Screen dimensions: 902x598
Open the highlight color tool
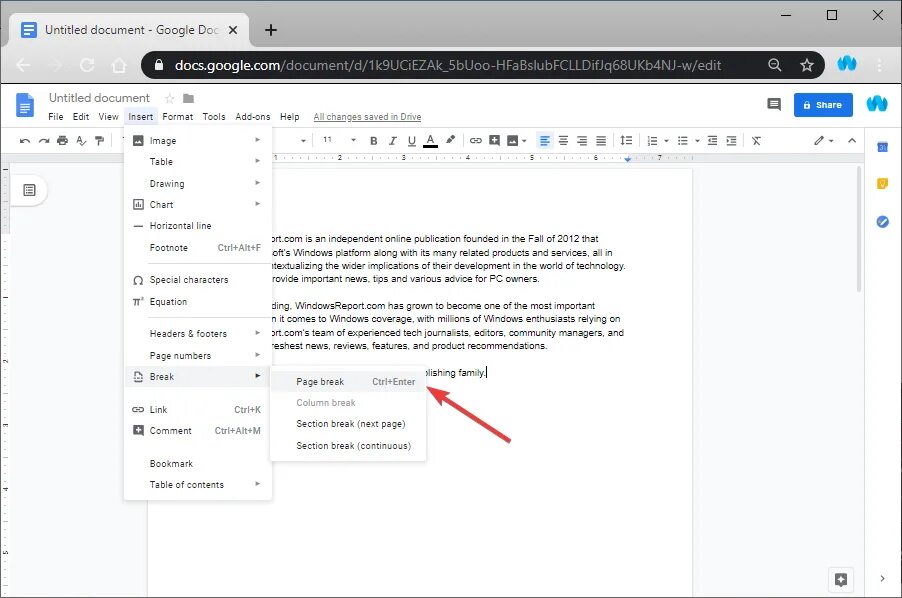coord(450,140)
